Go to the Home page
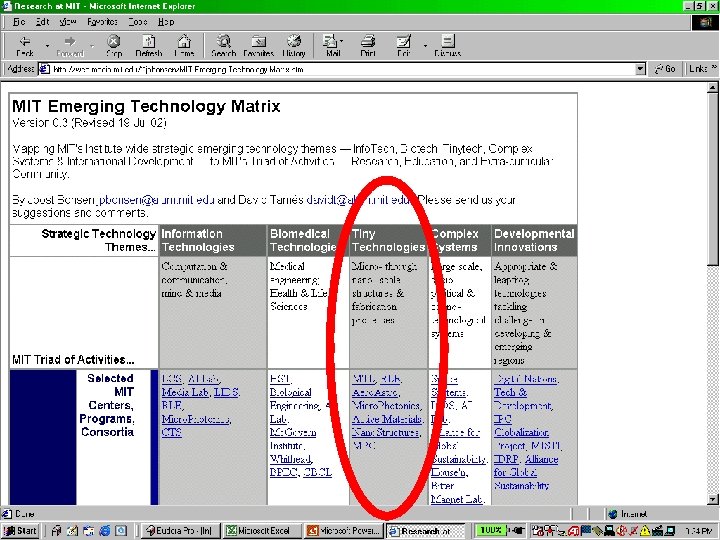Viewport: 720px width, 540px height. click(184, 46)
